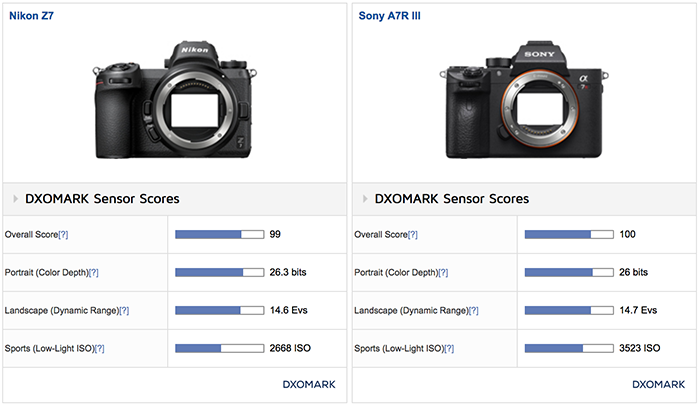Screen dimensions: 700x408
Task: Click Nikon Z7 'Overall Score' label
Action: (31, 235)
